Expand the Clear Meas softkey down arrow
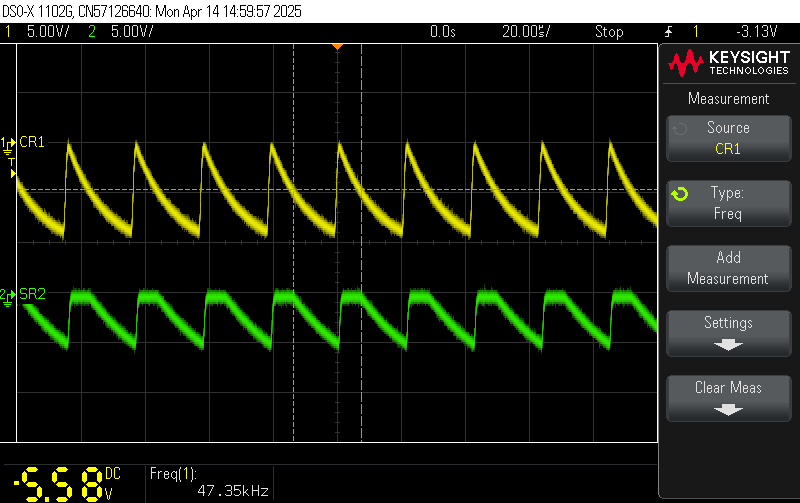Viewport: 800px width, 503px height. click(x=728, y=409)
